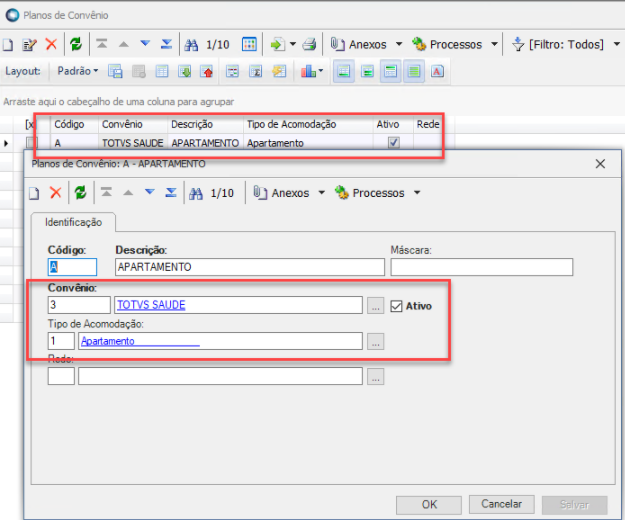Viewport: 625px width, 520px height.
Task: Open Anexos in the dialog toolbar
Action: click(281, 193)
